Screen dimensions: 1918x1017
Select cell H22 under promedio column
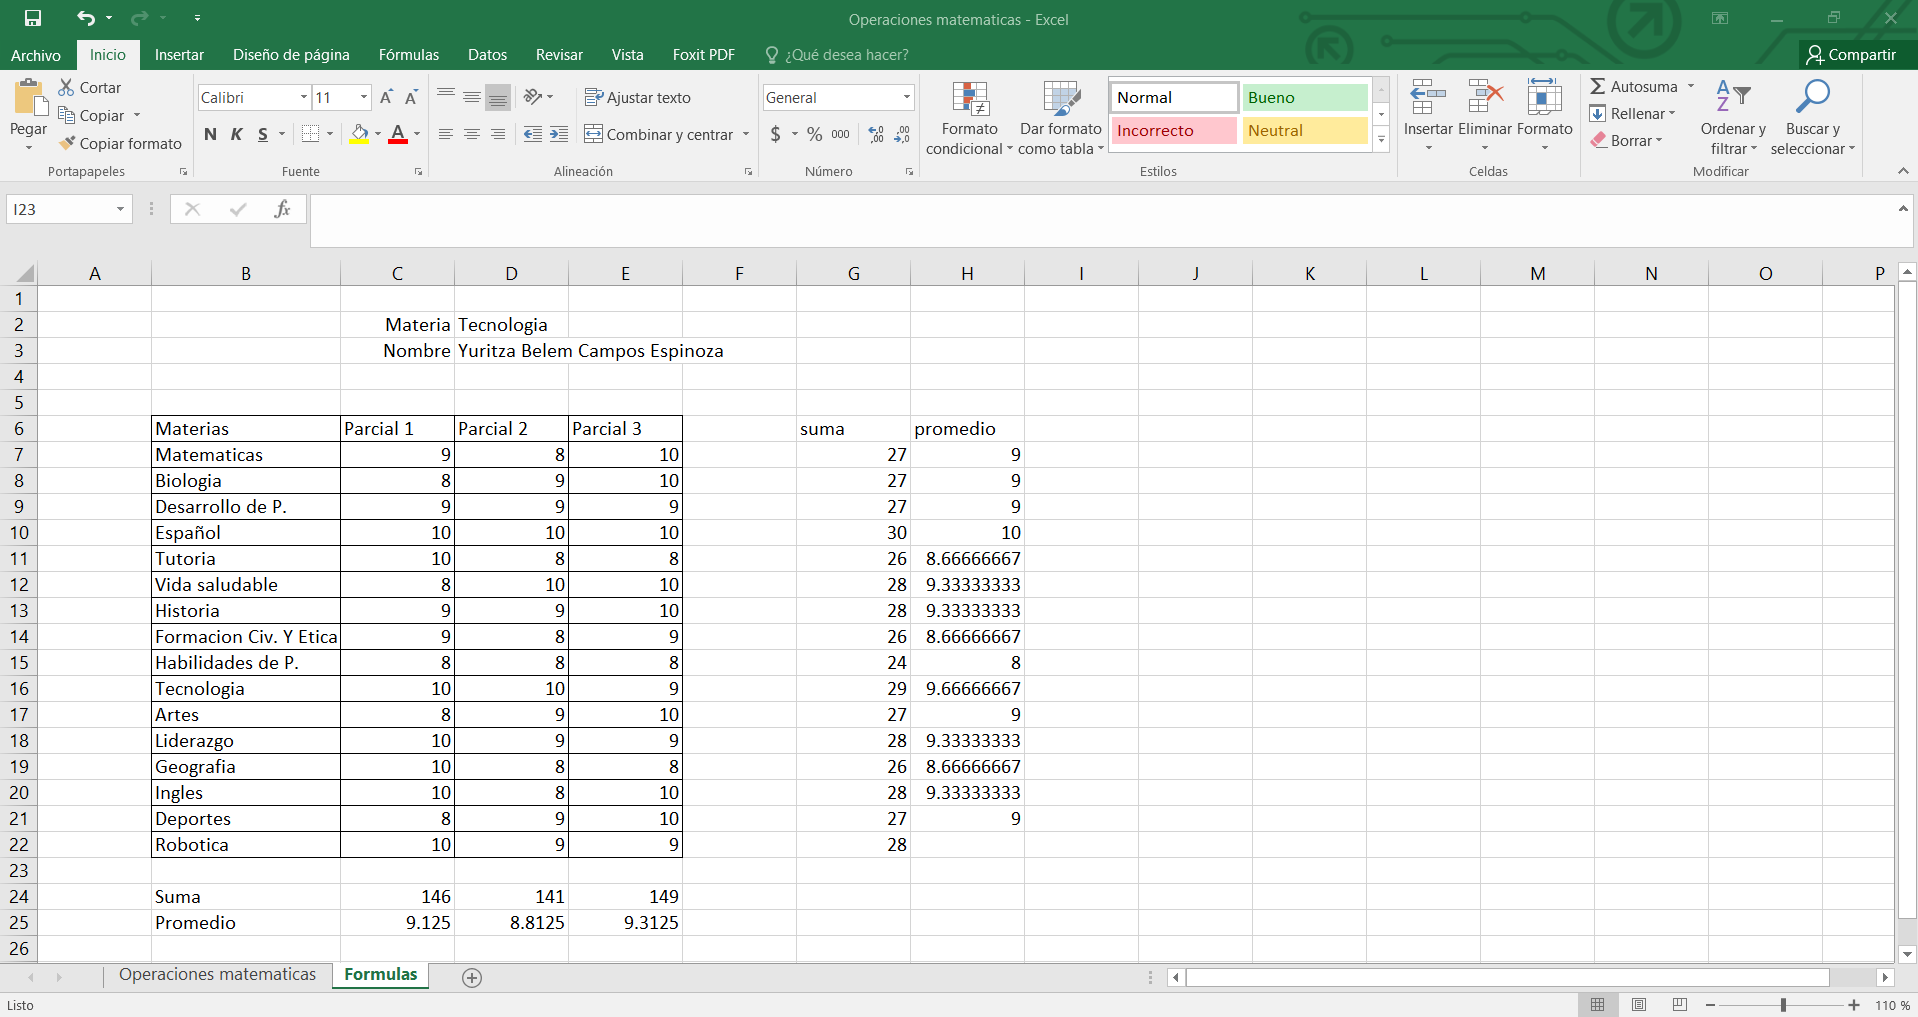[967, 845]
